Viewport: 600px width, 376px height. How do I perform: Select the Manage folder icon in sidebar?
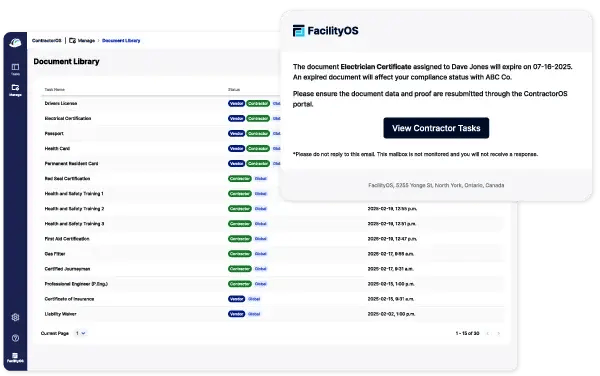pyautogui.click(x=15, y=90)
